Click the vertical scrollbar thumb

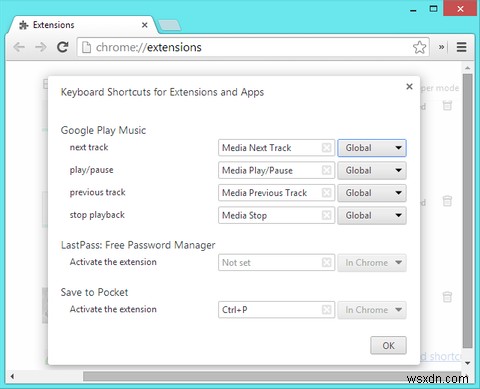pos(468,211)
